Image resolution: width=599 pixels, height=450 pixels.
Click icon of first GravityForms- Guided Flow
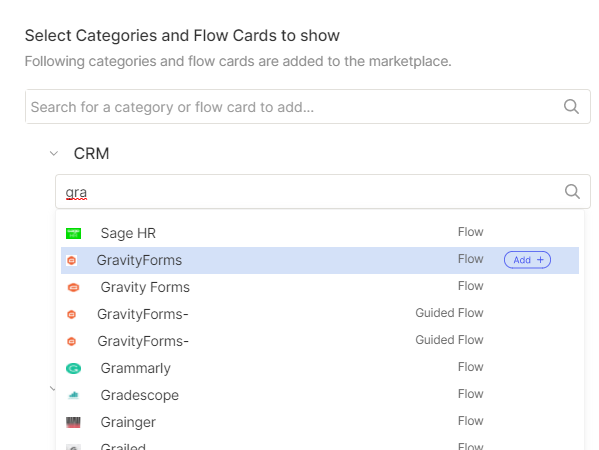(71, 314)
